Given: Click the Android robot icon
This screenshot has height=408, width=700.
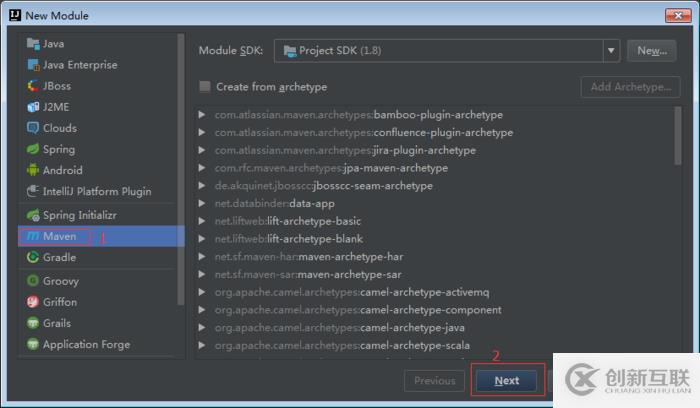Looking at the screenshot, I should [33, 170].
